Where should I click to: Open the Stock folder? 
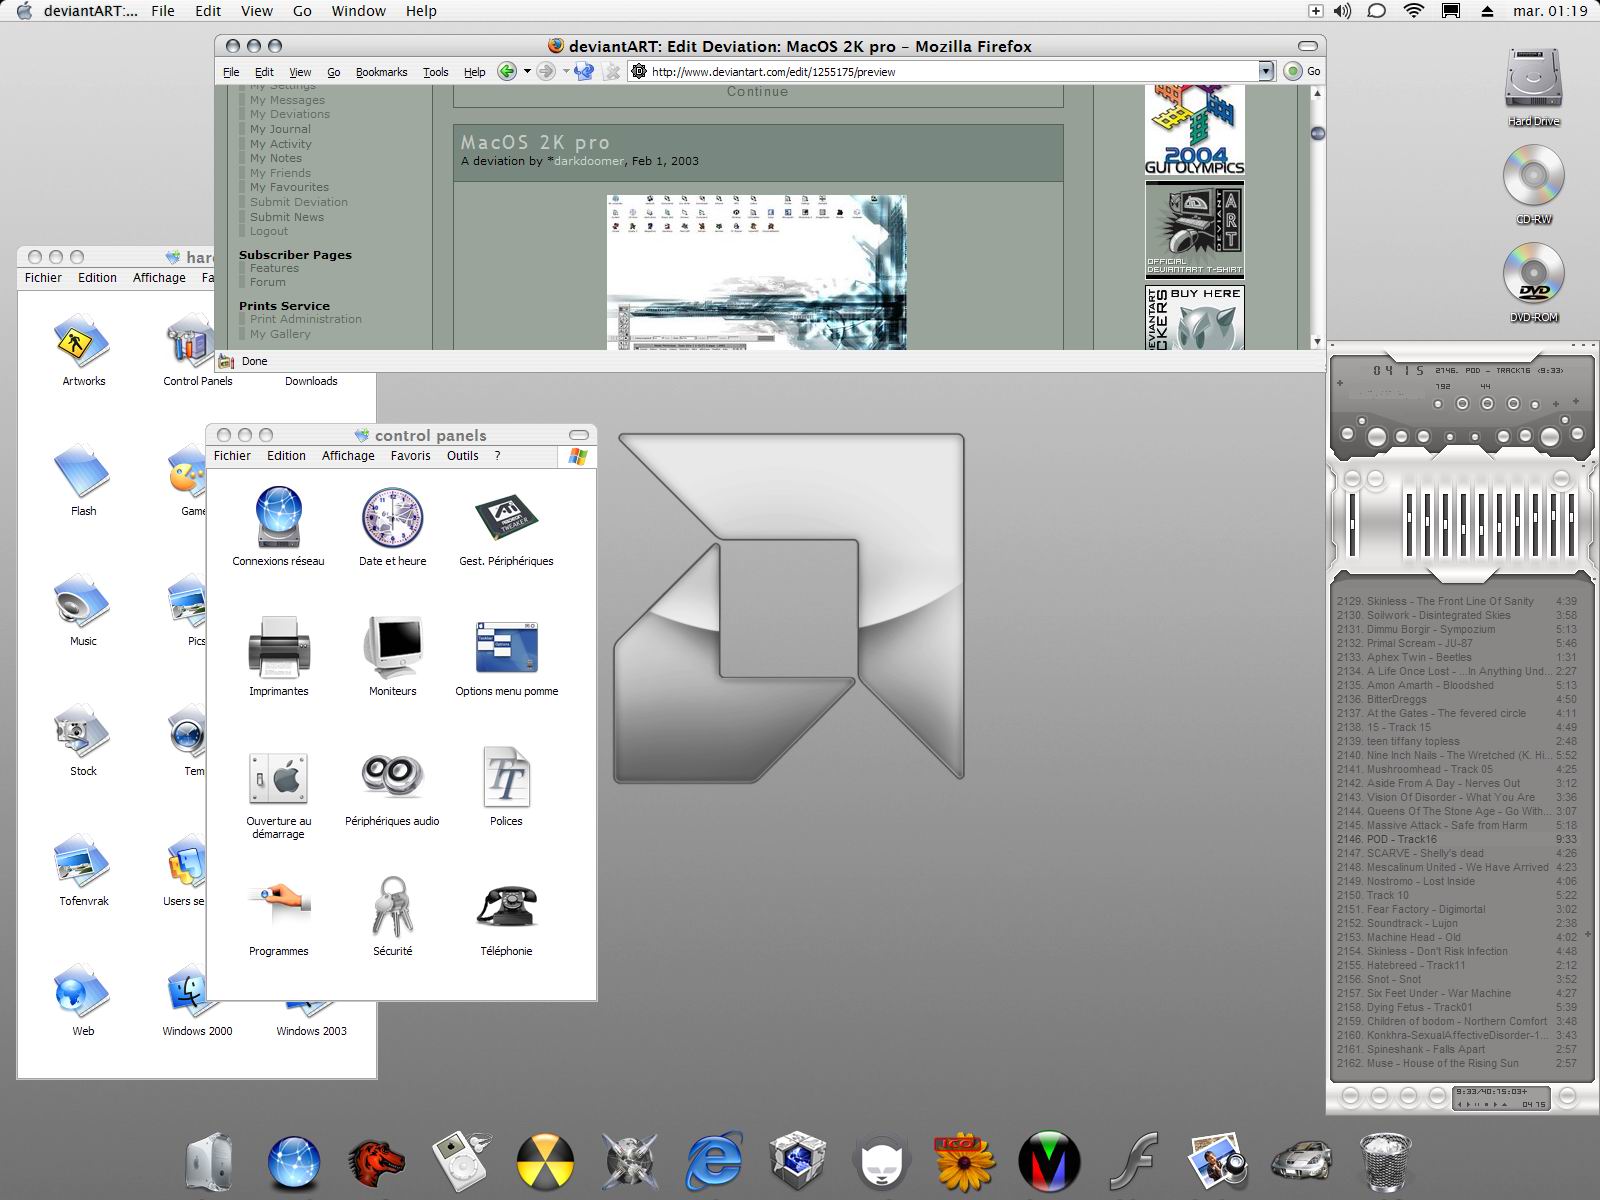pos(83,732)
